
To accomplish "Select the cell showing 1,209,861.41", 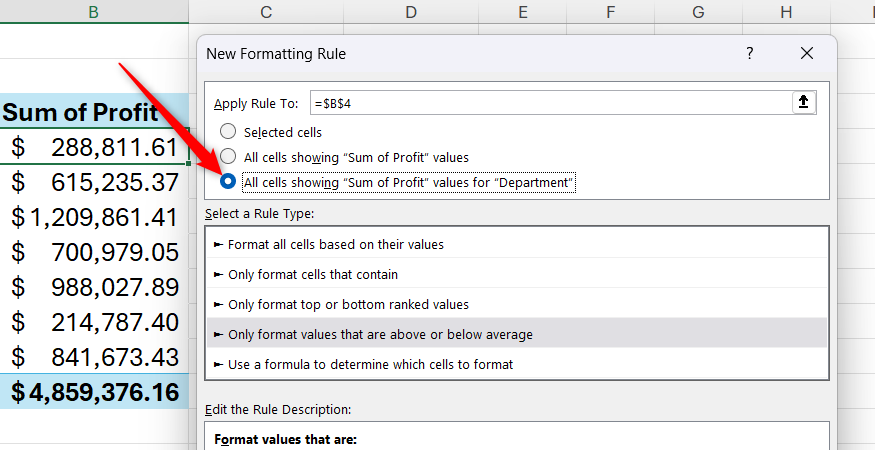I will [x=94, y=217].
